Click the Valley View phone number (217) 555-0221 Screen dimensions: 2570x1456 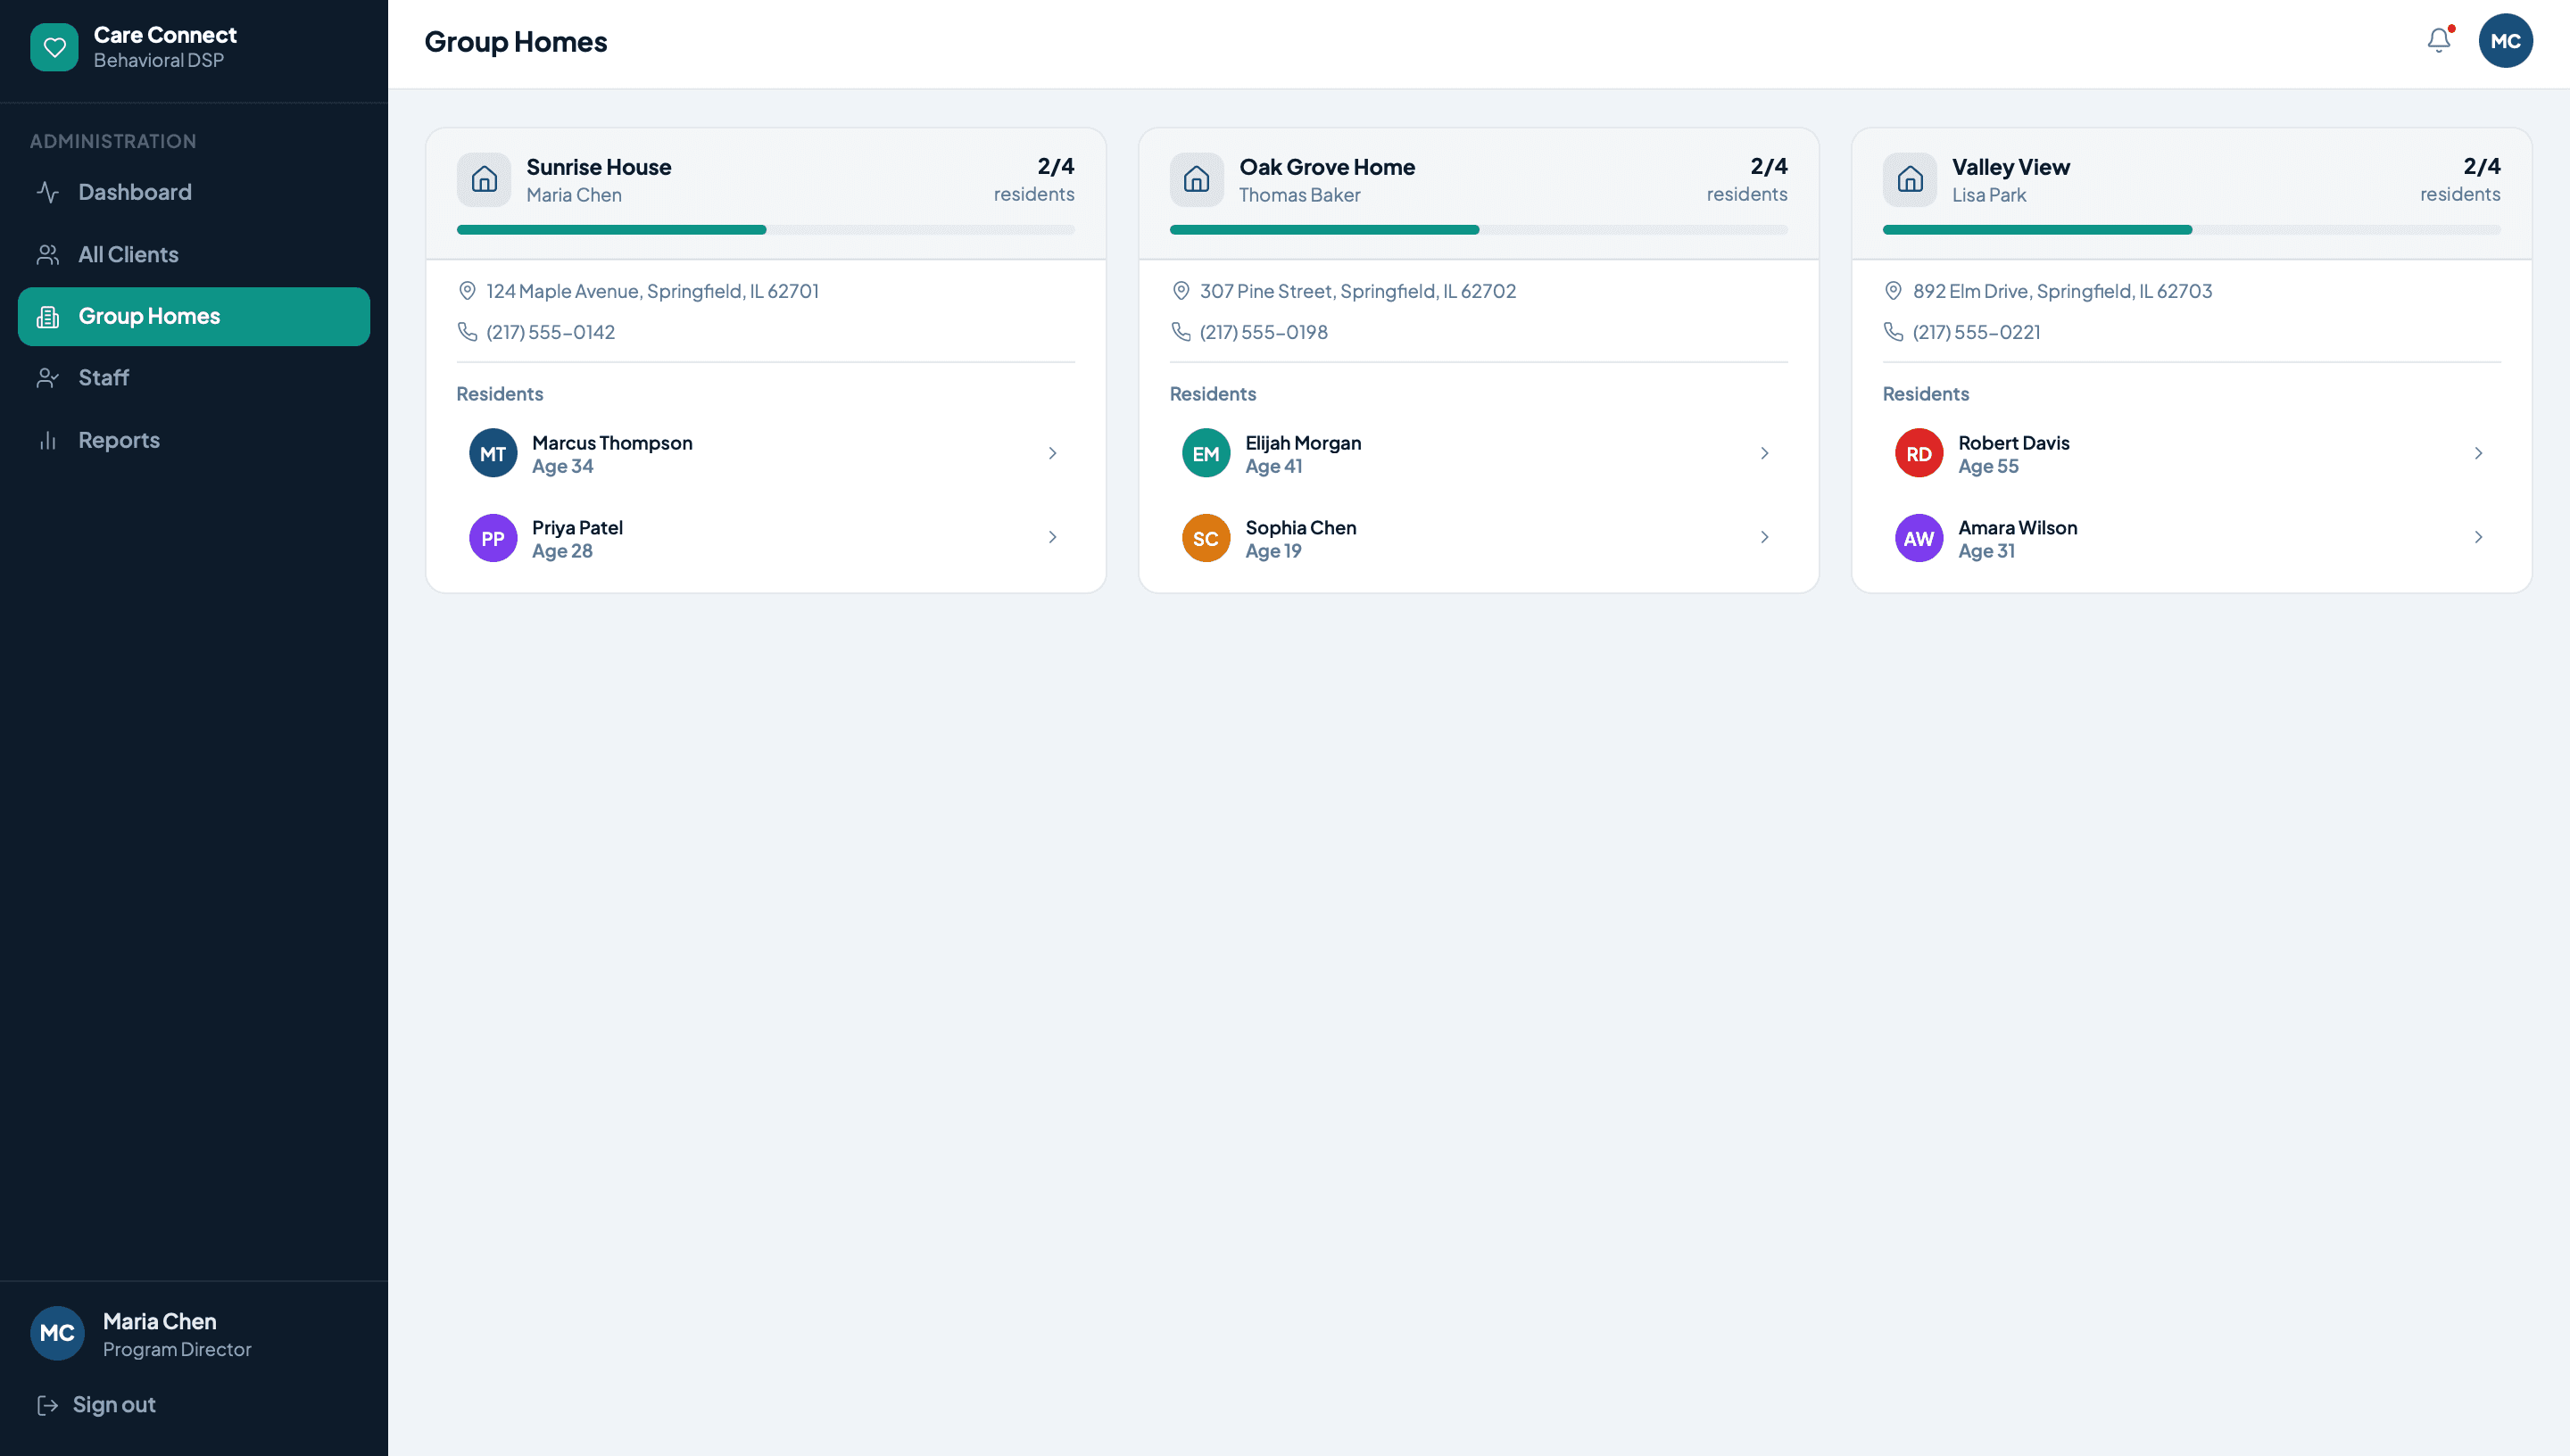pyautogui.click(x=1977, y=332)
